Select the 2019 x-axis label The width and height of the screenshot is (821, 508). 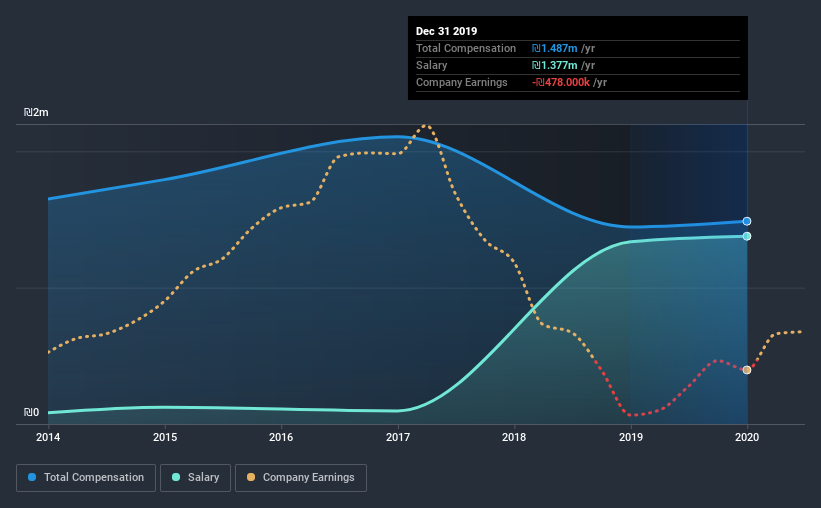pos(631,437)
